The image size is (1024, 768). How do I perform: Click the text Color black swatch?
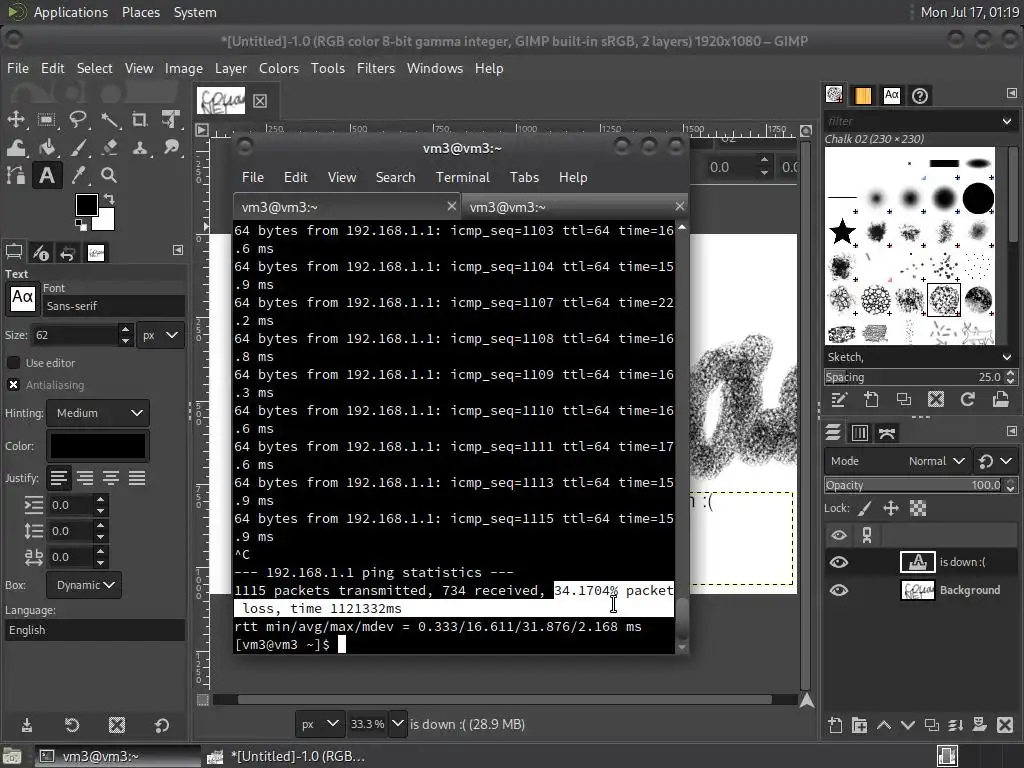(x=97, y=446)
